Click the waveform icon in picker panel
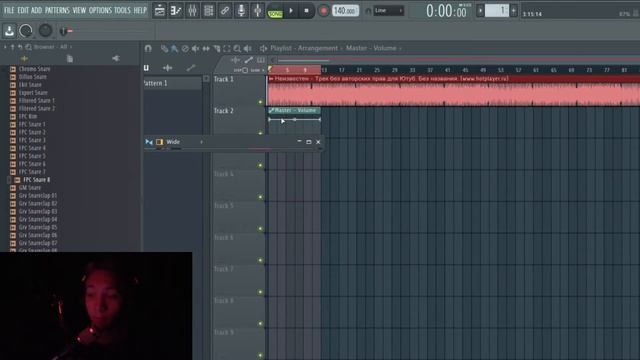640x360 pixels. point(167,68)
